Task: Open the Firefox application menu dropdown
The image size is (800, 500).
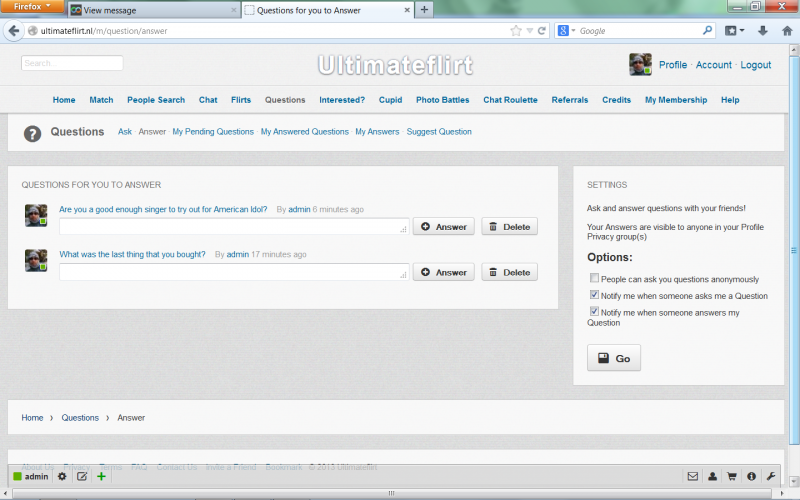Action: [x=32, y=6]
